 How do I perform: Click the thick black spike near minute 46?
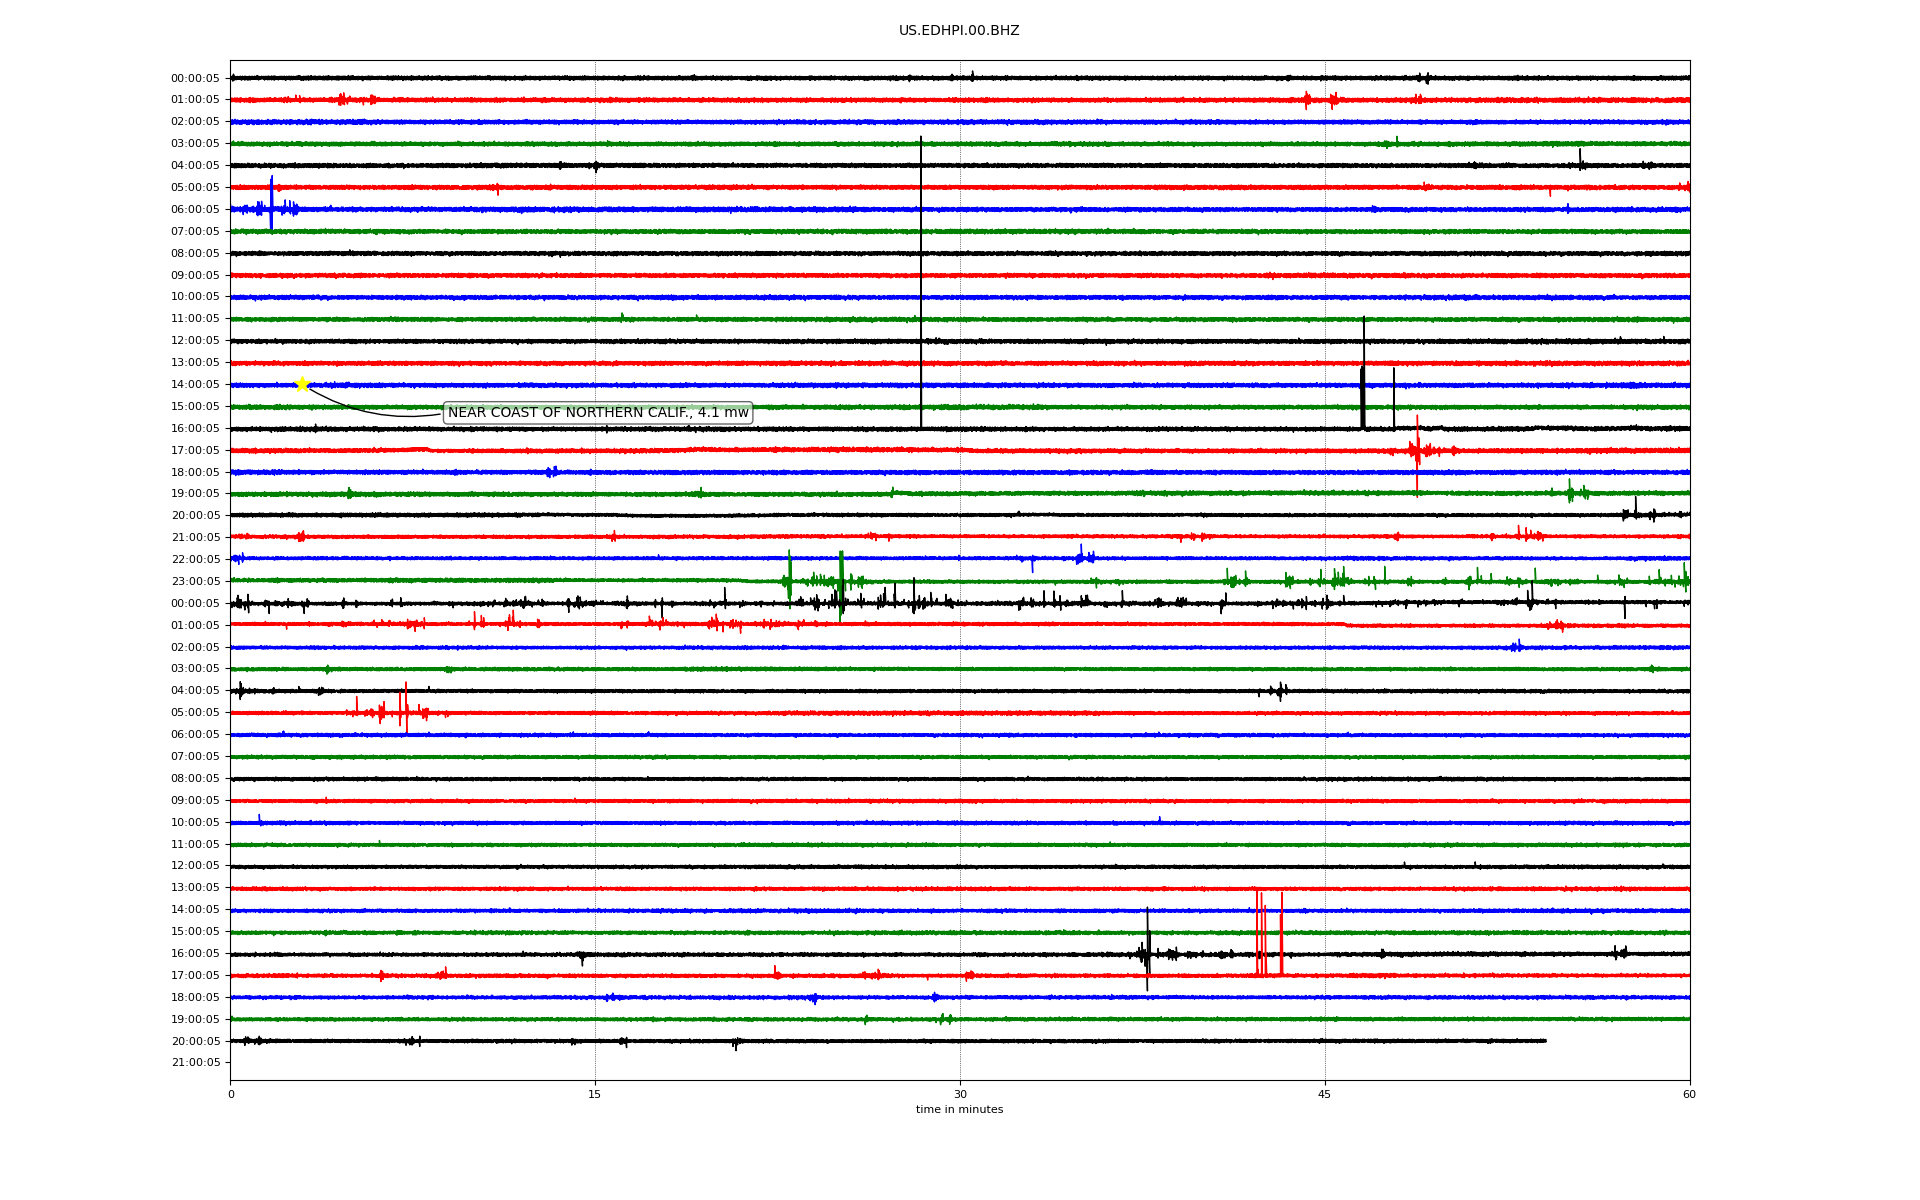pyautogui.click(x=1362, y=395)
